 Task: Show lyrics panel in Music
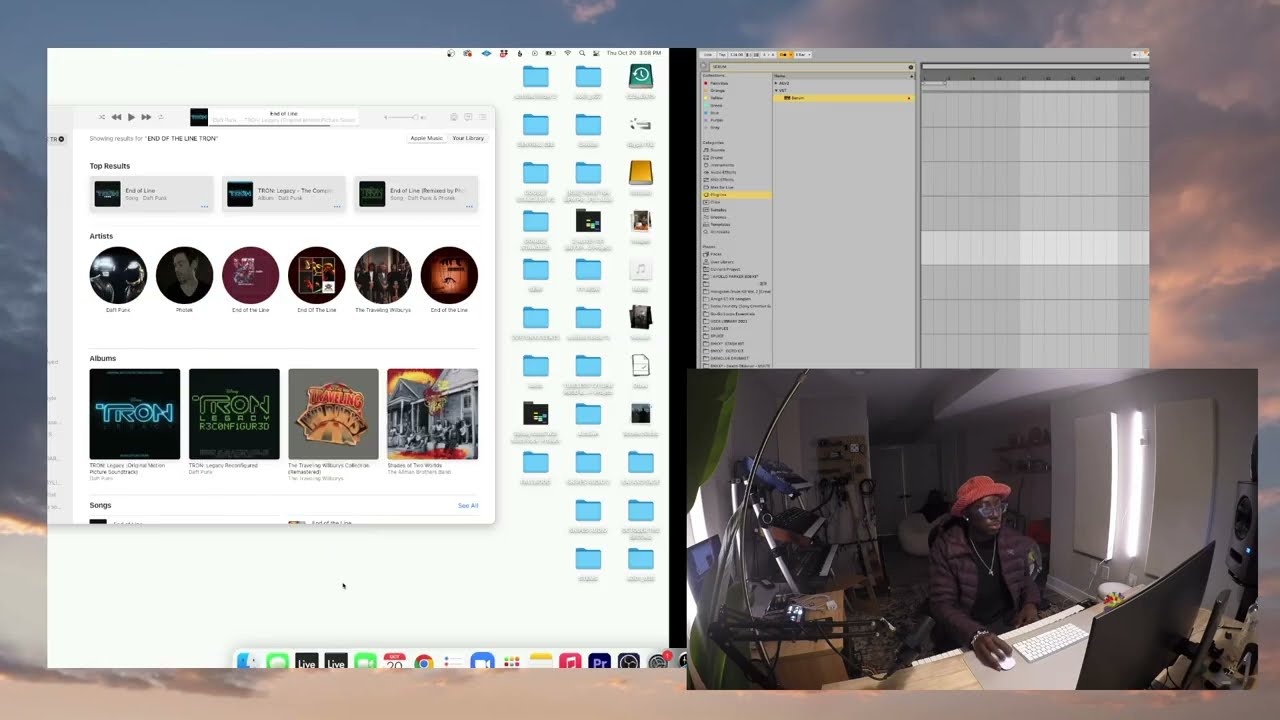tap(468, 117)
